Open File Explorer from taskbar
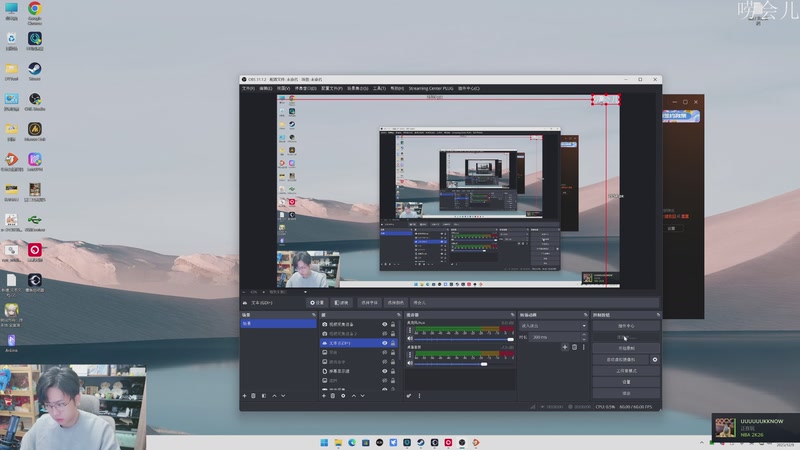This screenshot has width=800, height=450. pyautogui.click(x=338, y=442)
